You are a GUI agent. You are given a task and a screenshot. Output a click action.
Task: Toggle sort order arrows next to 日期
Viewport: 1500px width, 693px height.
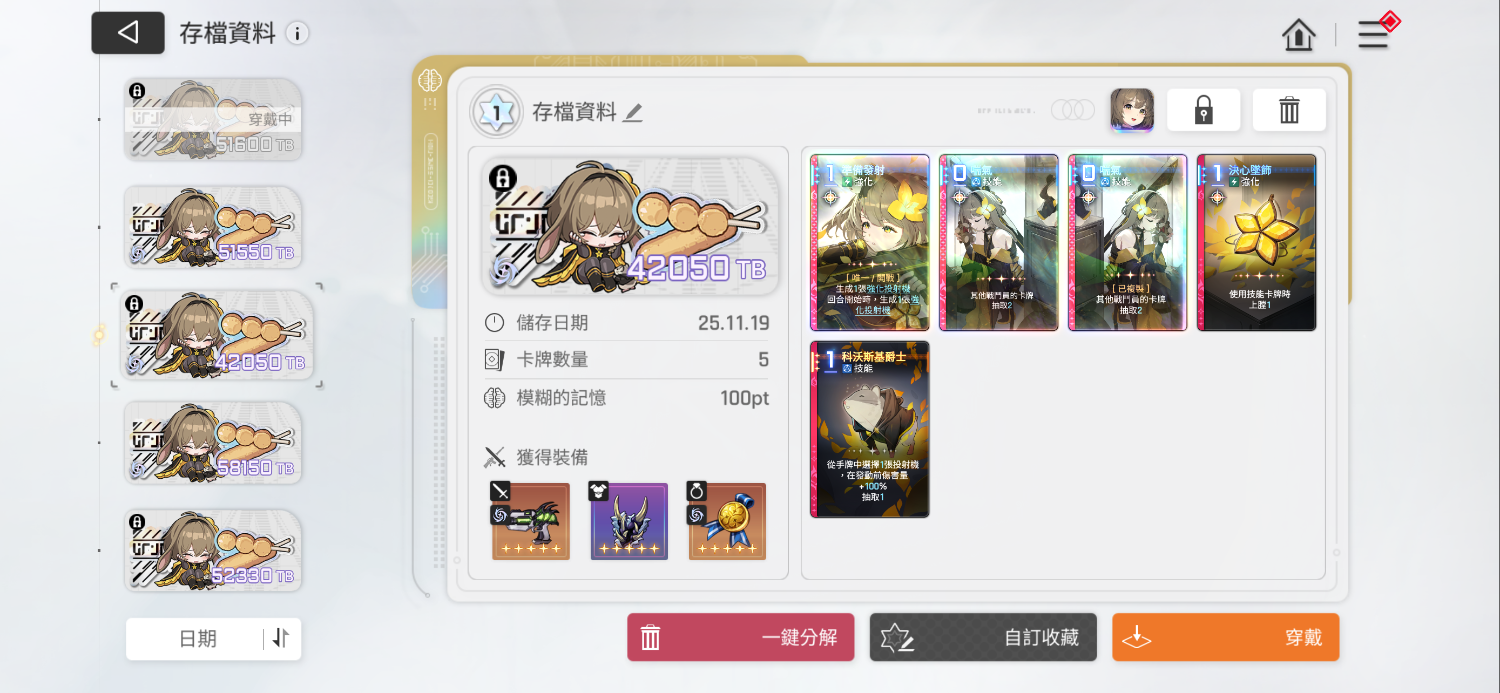point(281,638)
